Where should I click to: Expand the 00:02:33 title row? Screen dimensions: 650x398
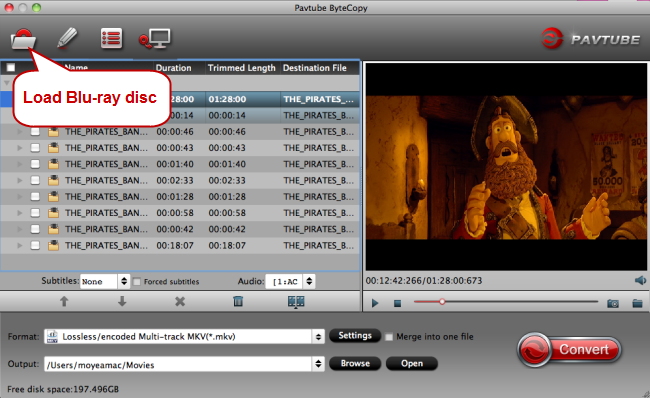pyautogui.click(x=19, y=180)
